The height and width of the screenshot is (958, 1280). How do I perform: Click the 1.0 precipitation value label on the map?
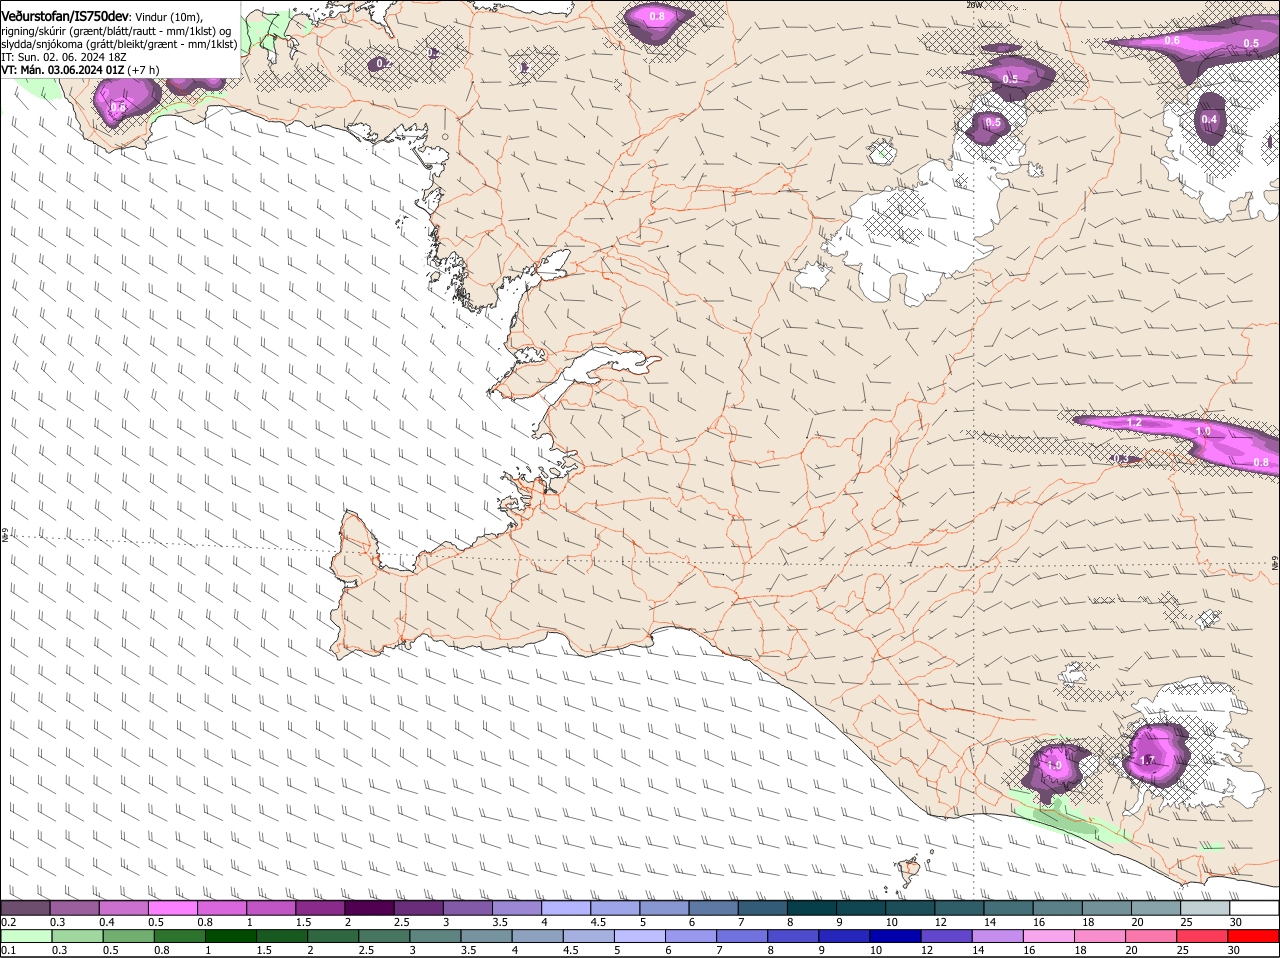coord(1203,431)
